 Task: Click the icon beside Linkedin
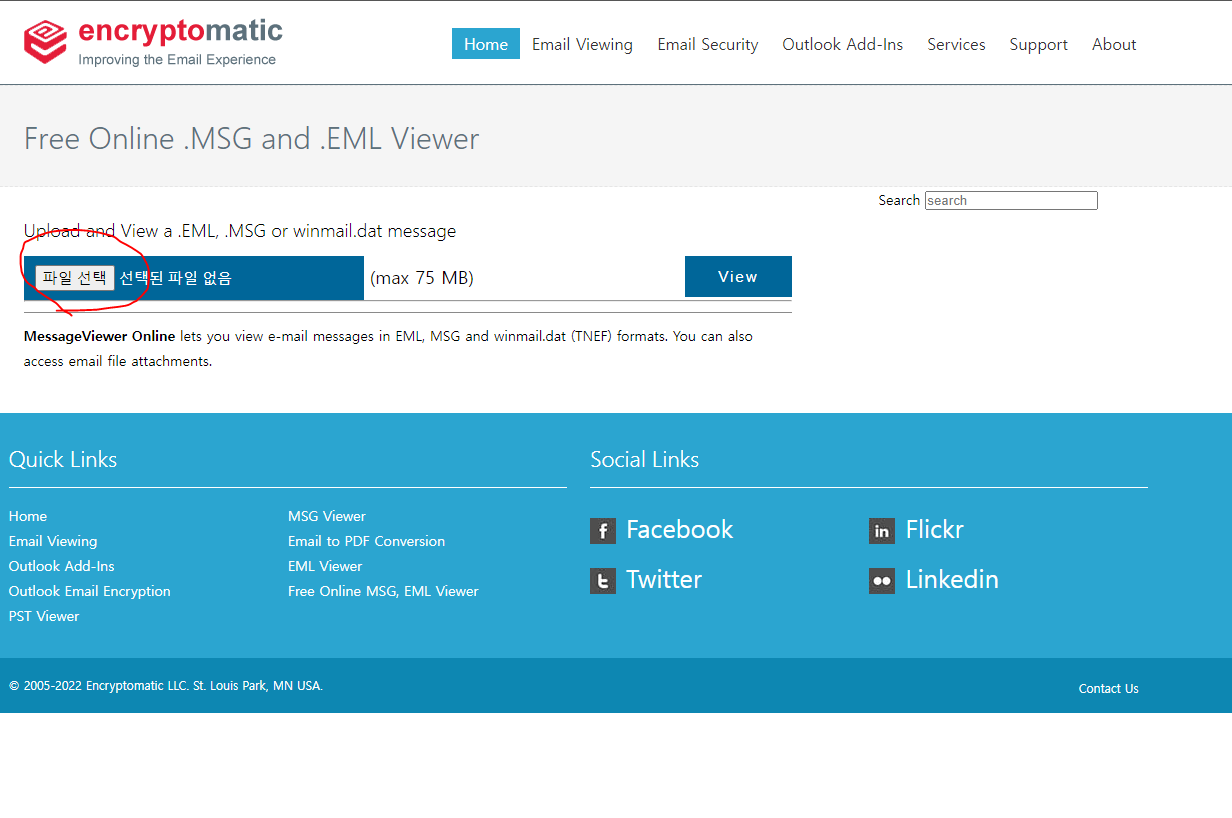tap(882, 581)
